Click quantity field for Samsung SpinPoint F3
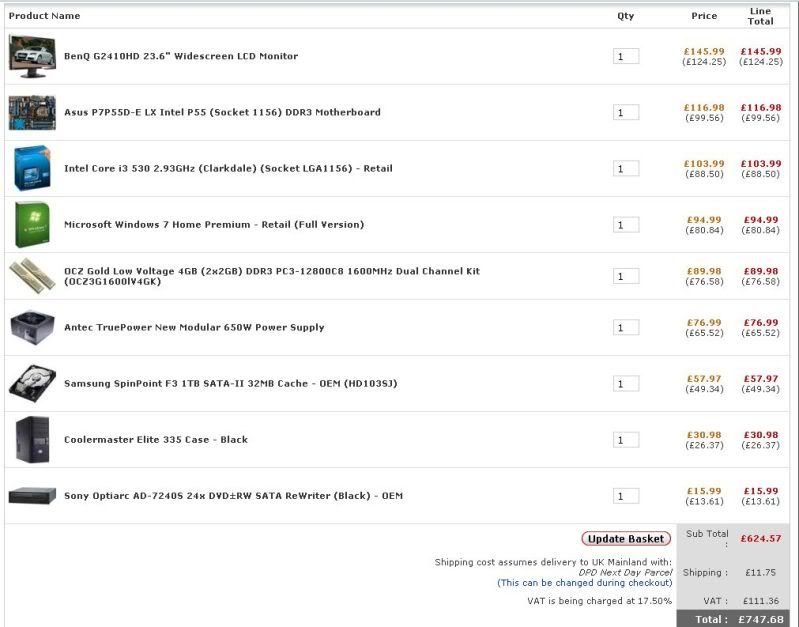Image resolution: width=799 pixels, height=627 pixels. [626, 383]
